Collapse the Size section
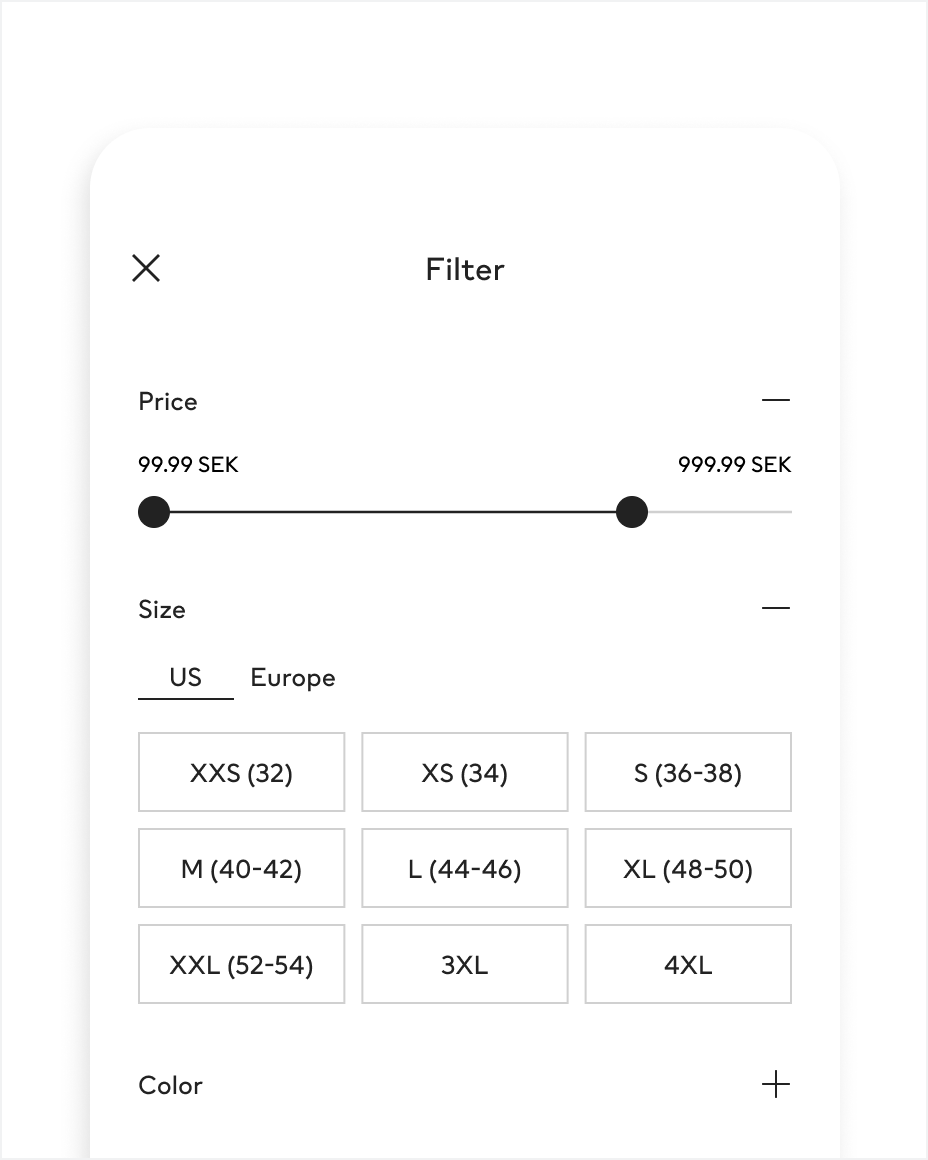Screen dimensions: 928x1160 coord(775,608)
